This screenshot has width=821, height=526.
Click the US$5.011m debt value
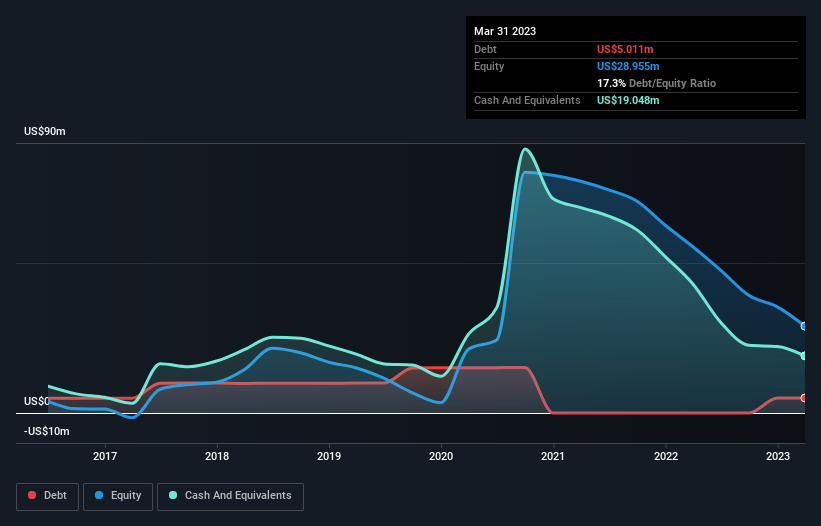pos(625,49)
